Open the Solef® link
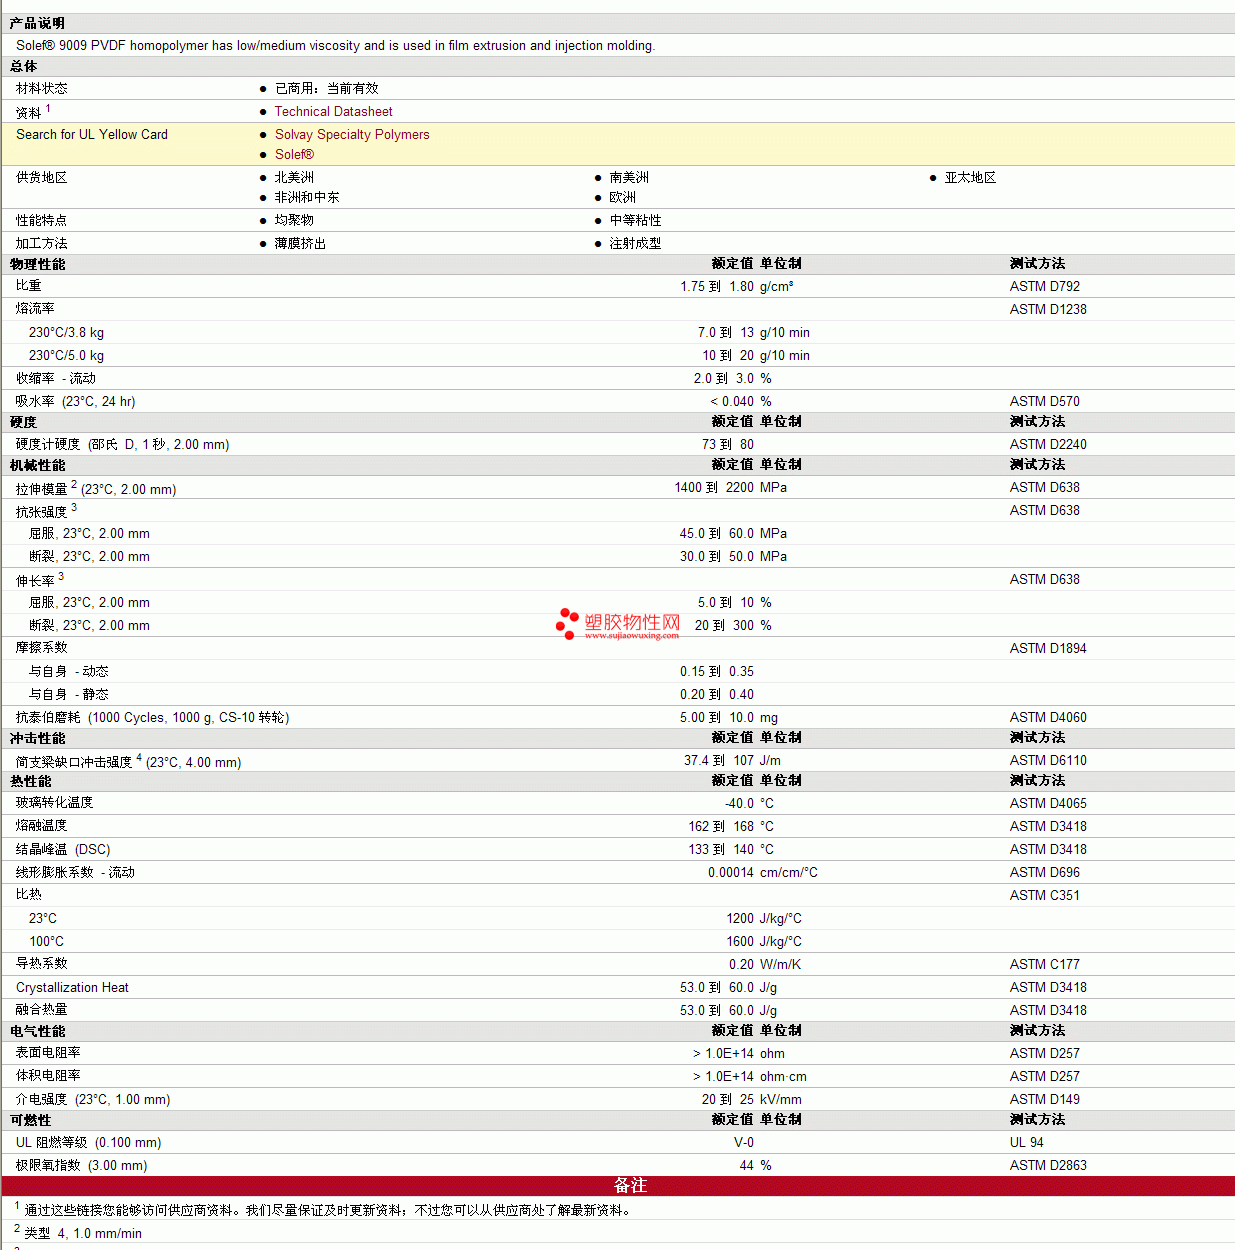Viewport: 1235px width, 1250px height. [294, 154]
